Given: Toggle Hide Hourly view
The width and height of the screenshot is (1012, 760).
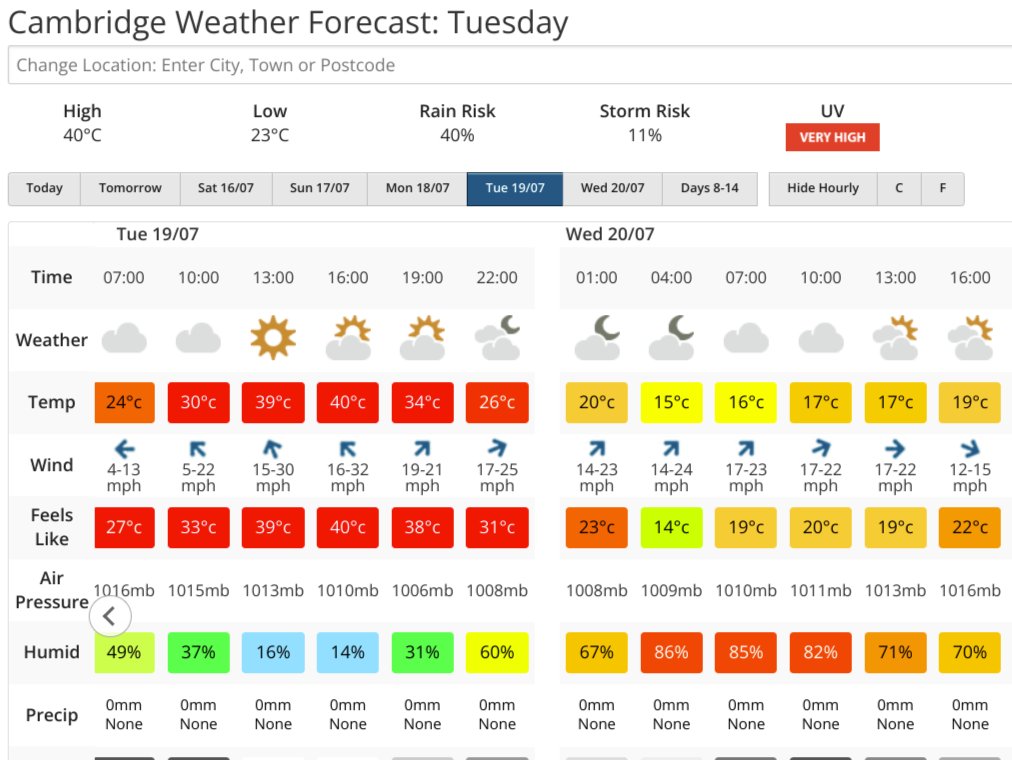Looking at the screenshot, I should point(823,188).
